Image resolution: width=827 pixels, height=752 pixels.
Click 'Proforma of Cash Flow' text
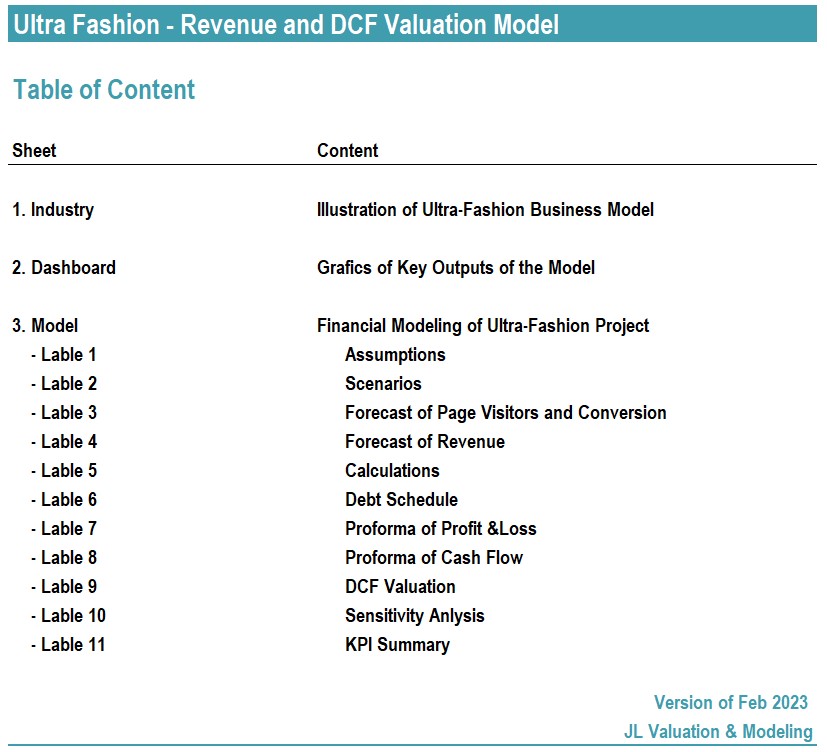pyautogui.click(x=434, y=557)
